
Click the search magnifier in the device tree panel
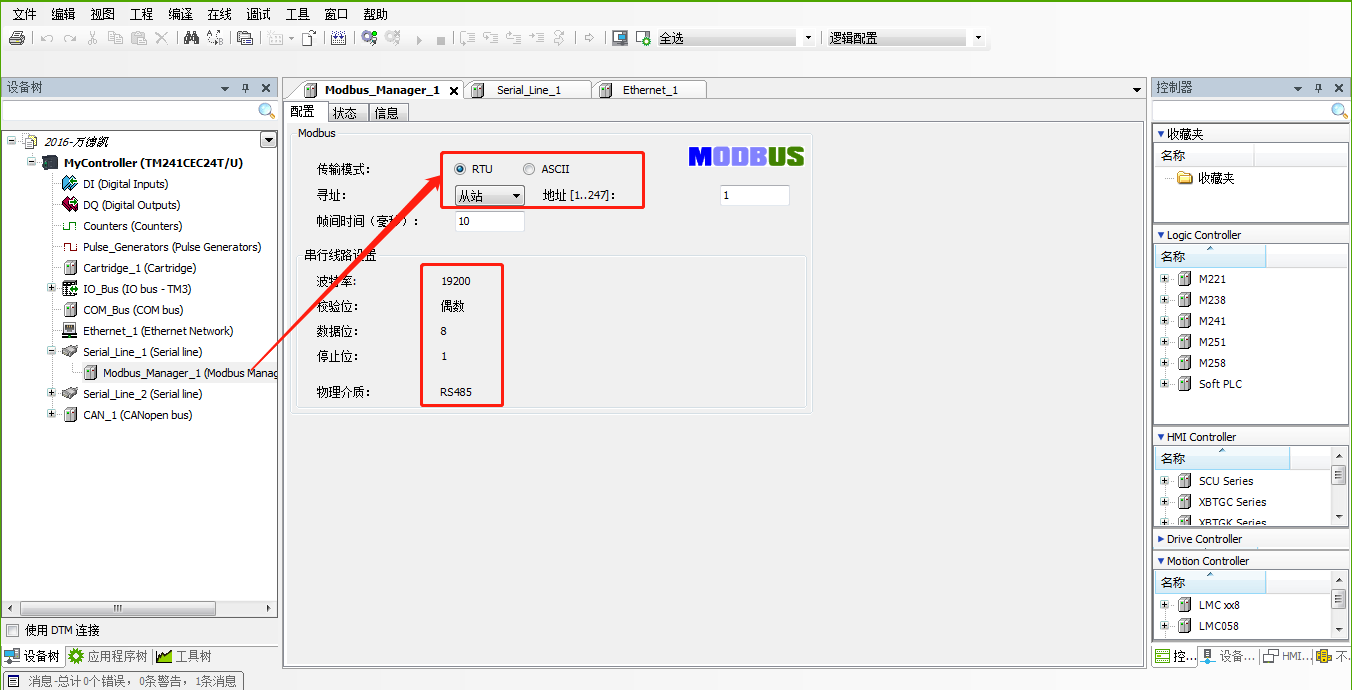tap(266, 111)
